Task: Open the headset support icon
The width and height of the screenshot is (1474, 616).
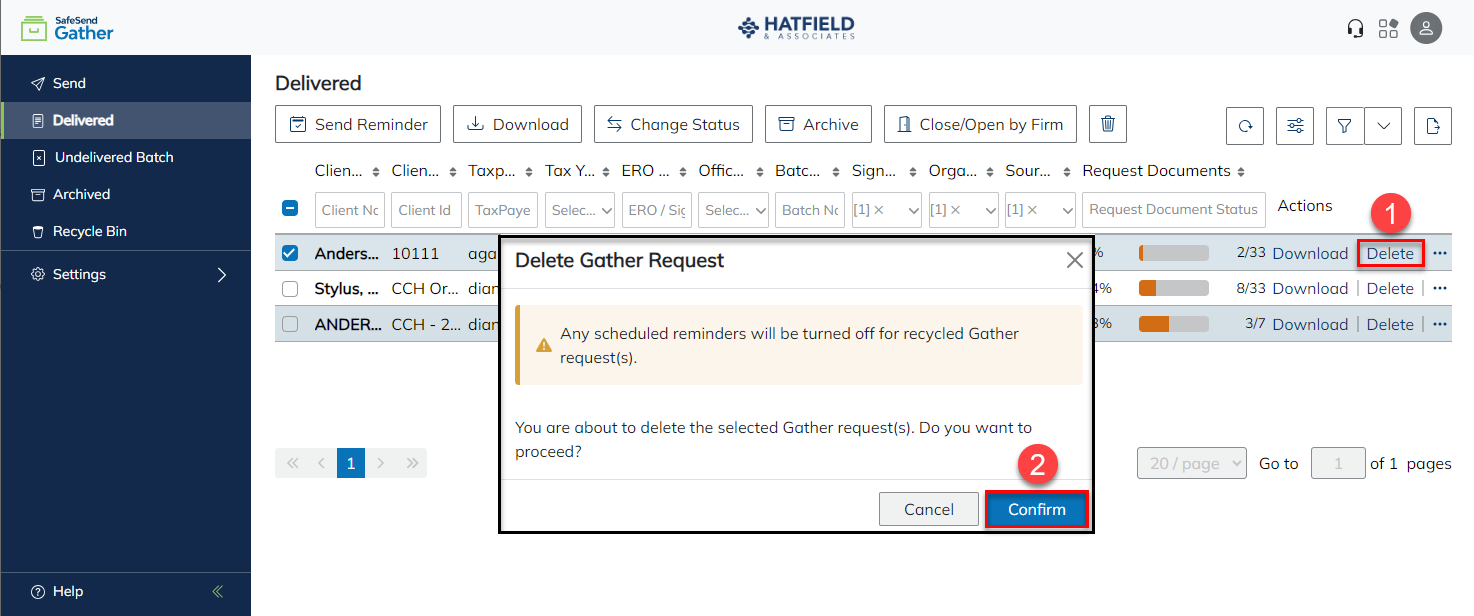Action: [x=1355, y=28]
